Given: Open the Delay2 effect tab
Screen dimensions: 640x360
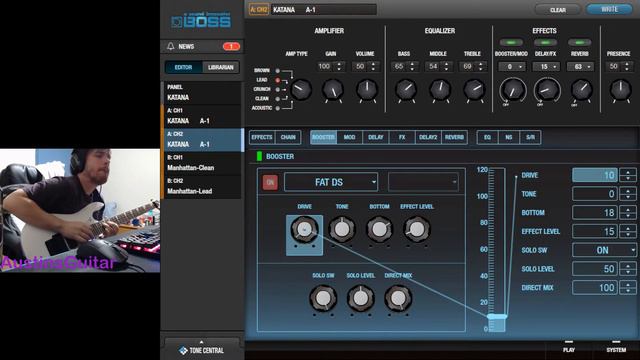Looking at the screenshot, I should [x=428, y=138].
